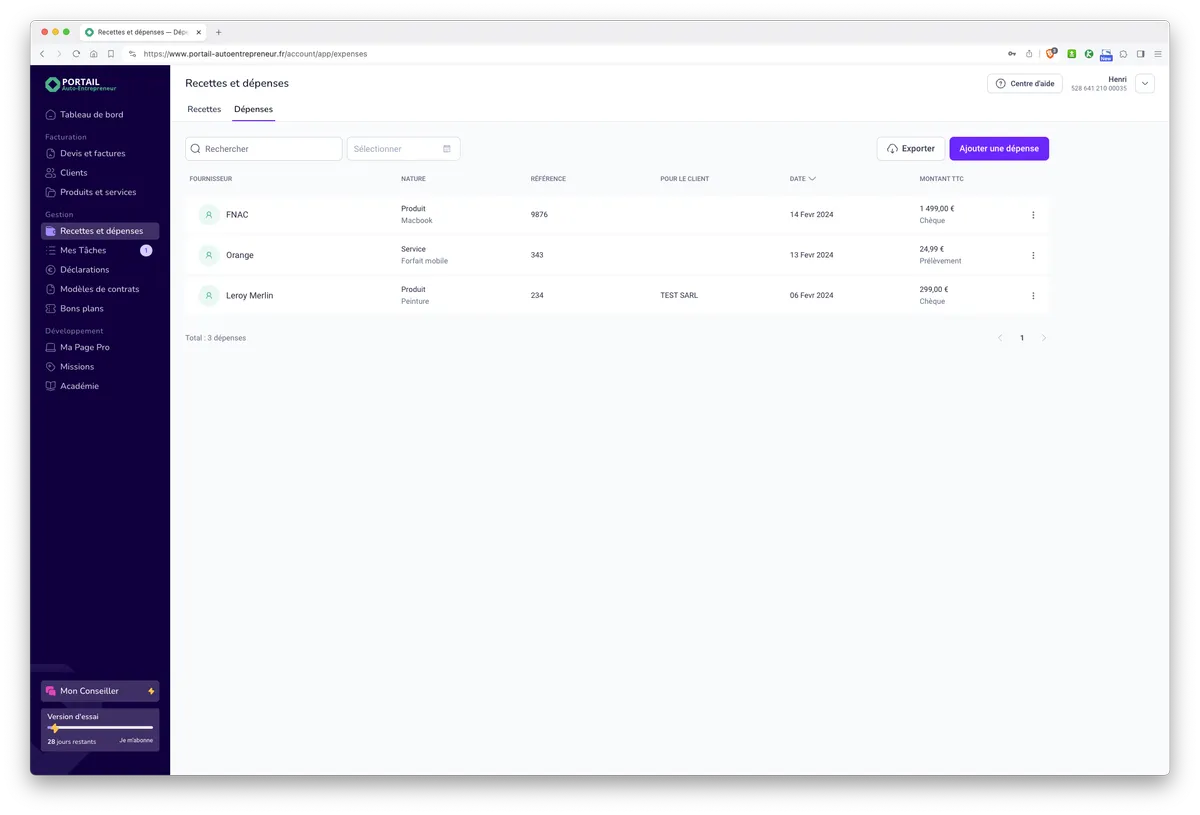Click the browser home icon
The width and height of the screenshot is (1200, 815).
[x=93, y=54]
